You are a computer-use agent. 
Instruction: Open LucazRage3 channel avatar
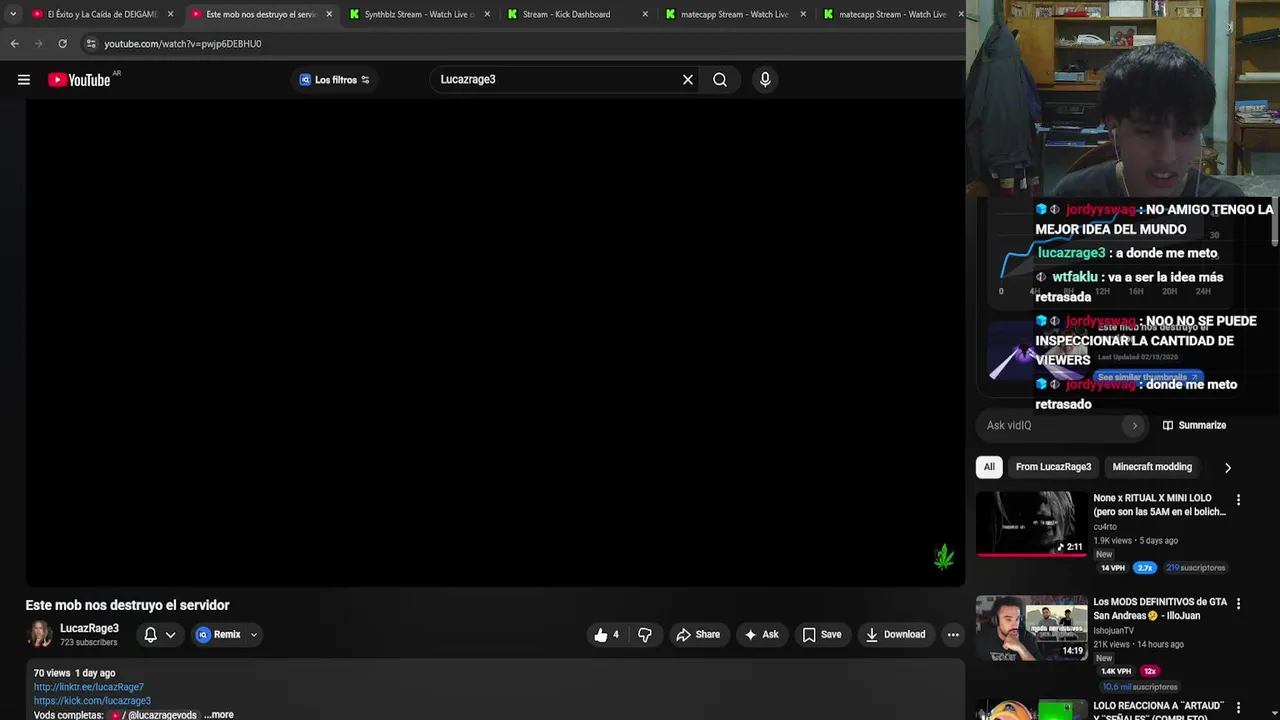coord(40,635)
